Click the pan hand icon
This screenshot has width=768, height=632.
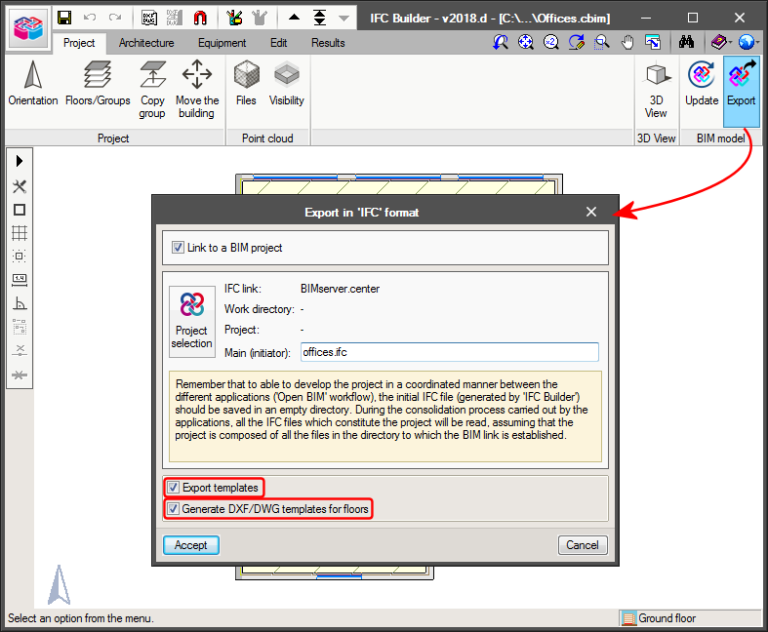(627, 42)
